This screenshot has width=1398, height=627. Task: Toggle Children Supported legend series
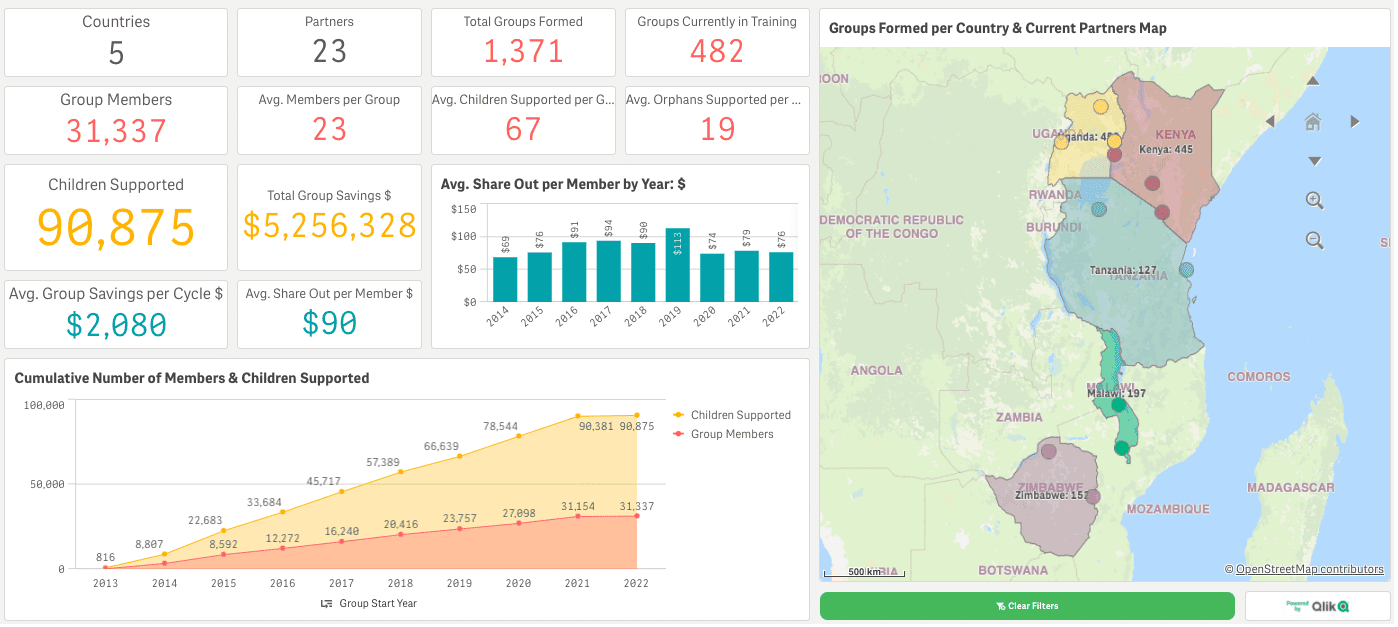pyautogui.click(x=733, y=415)
